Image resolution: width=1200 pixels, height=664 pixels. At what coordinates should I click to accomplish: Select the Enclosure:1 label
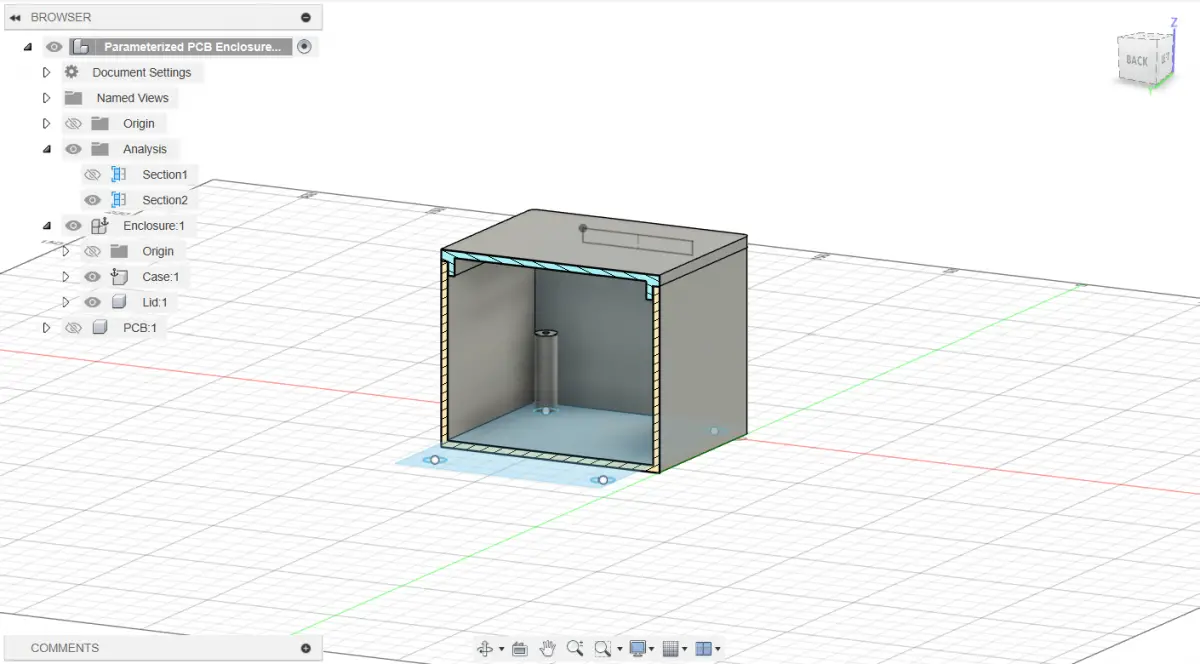[154, 225]
